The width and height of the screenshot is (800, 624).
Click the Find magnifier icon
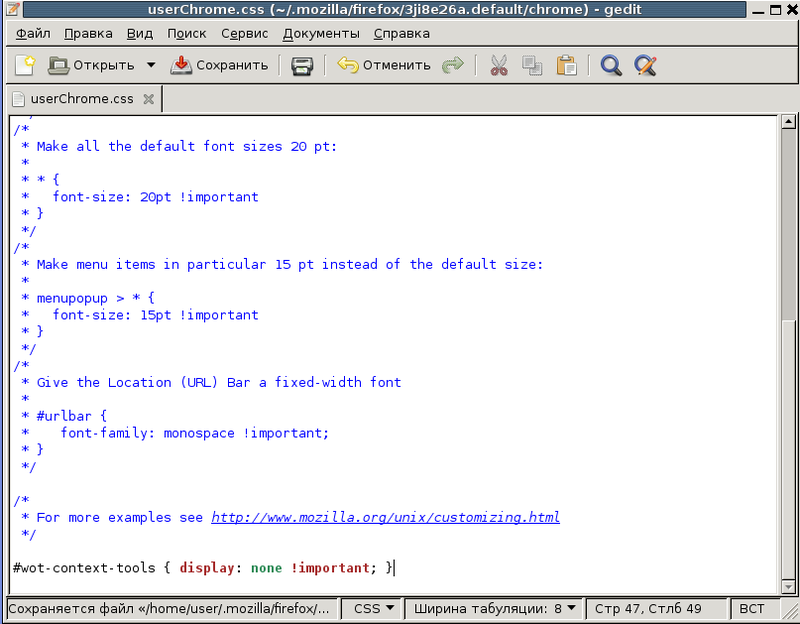pyautogui.click(x=611, y=66)
